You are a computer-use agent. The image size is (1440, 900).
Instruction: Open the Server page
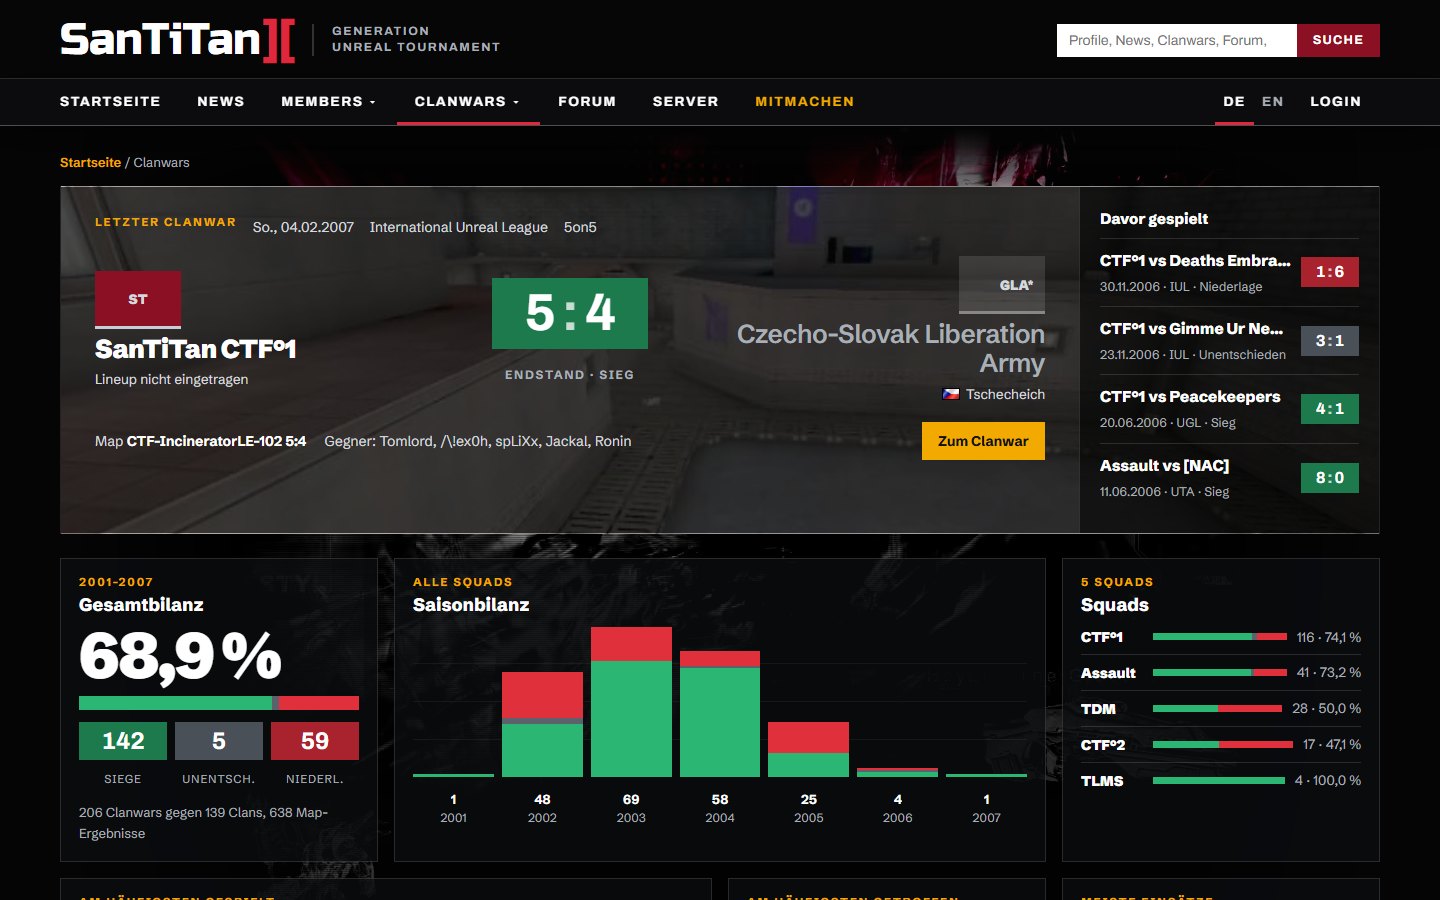(x=686, y=101)
